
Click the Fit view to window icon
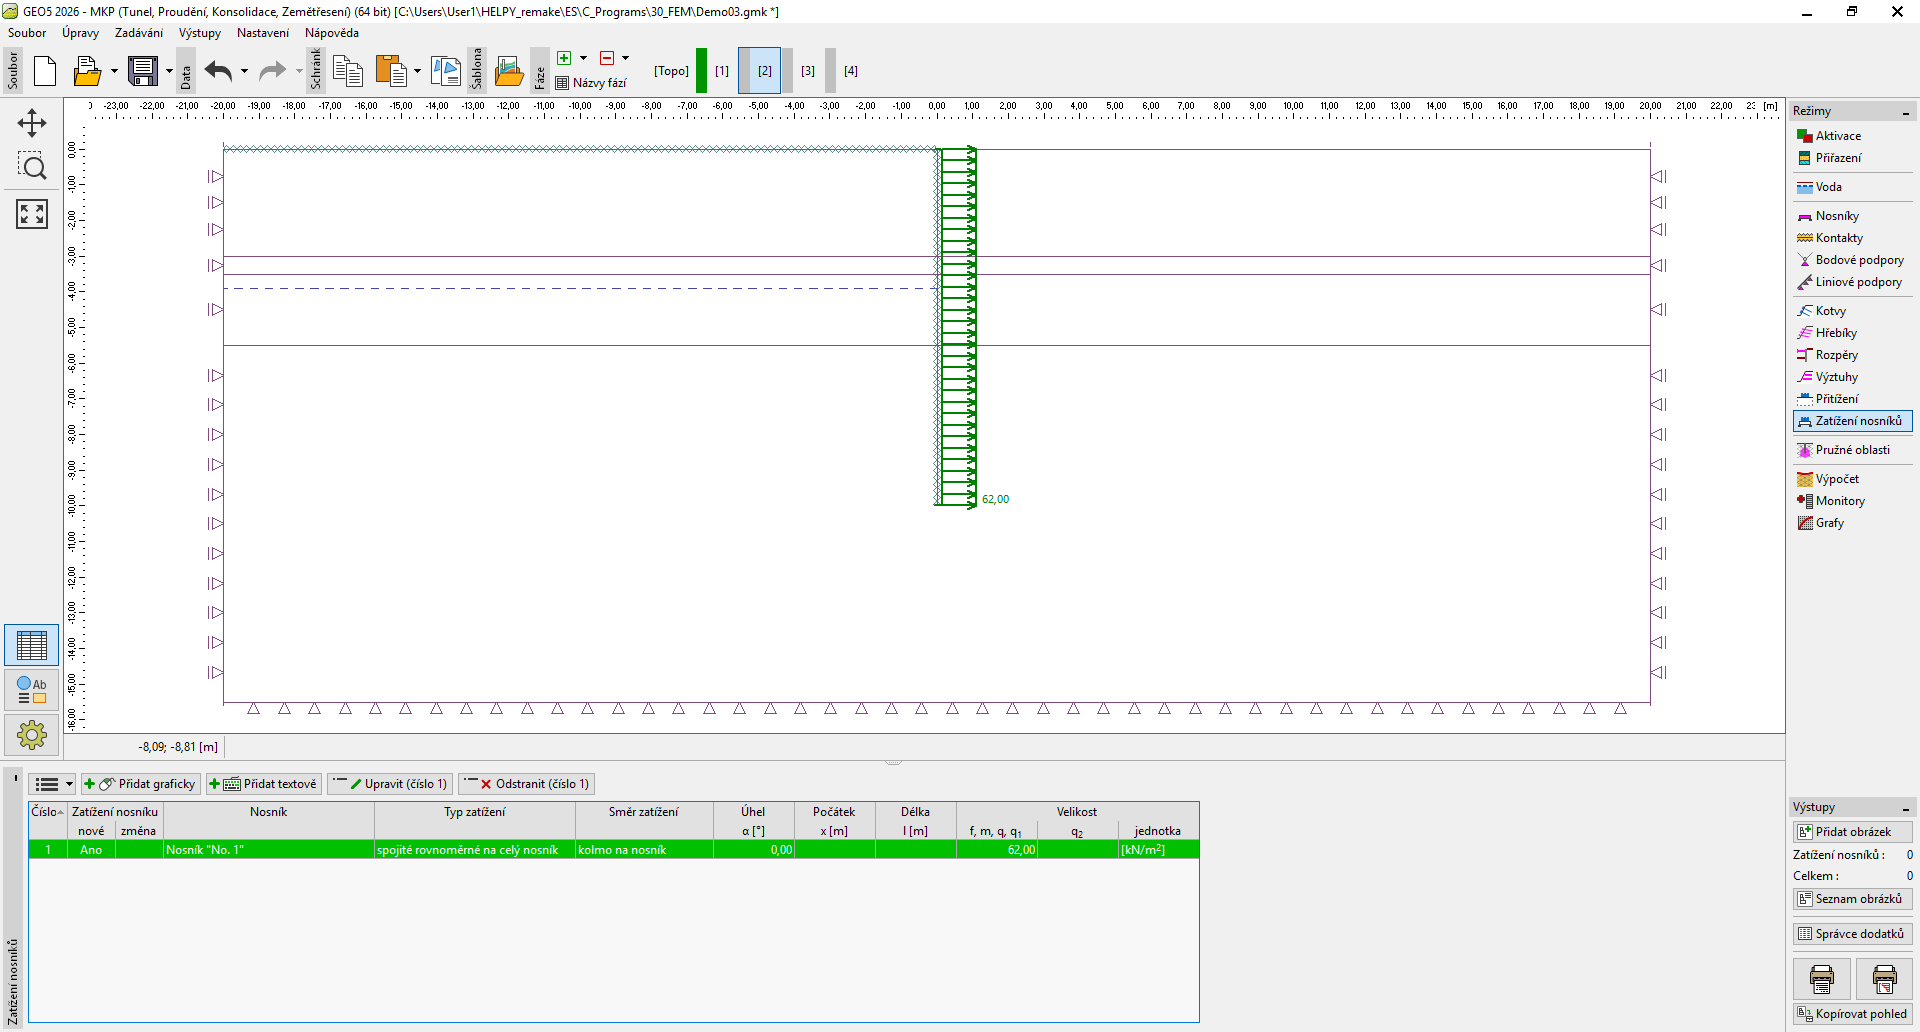click(32, 213)
